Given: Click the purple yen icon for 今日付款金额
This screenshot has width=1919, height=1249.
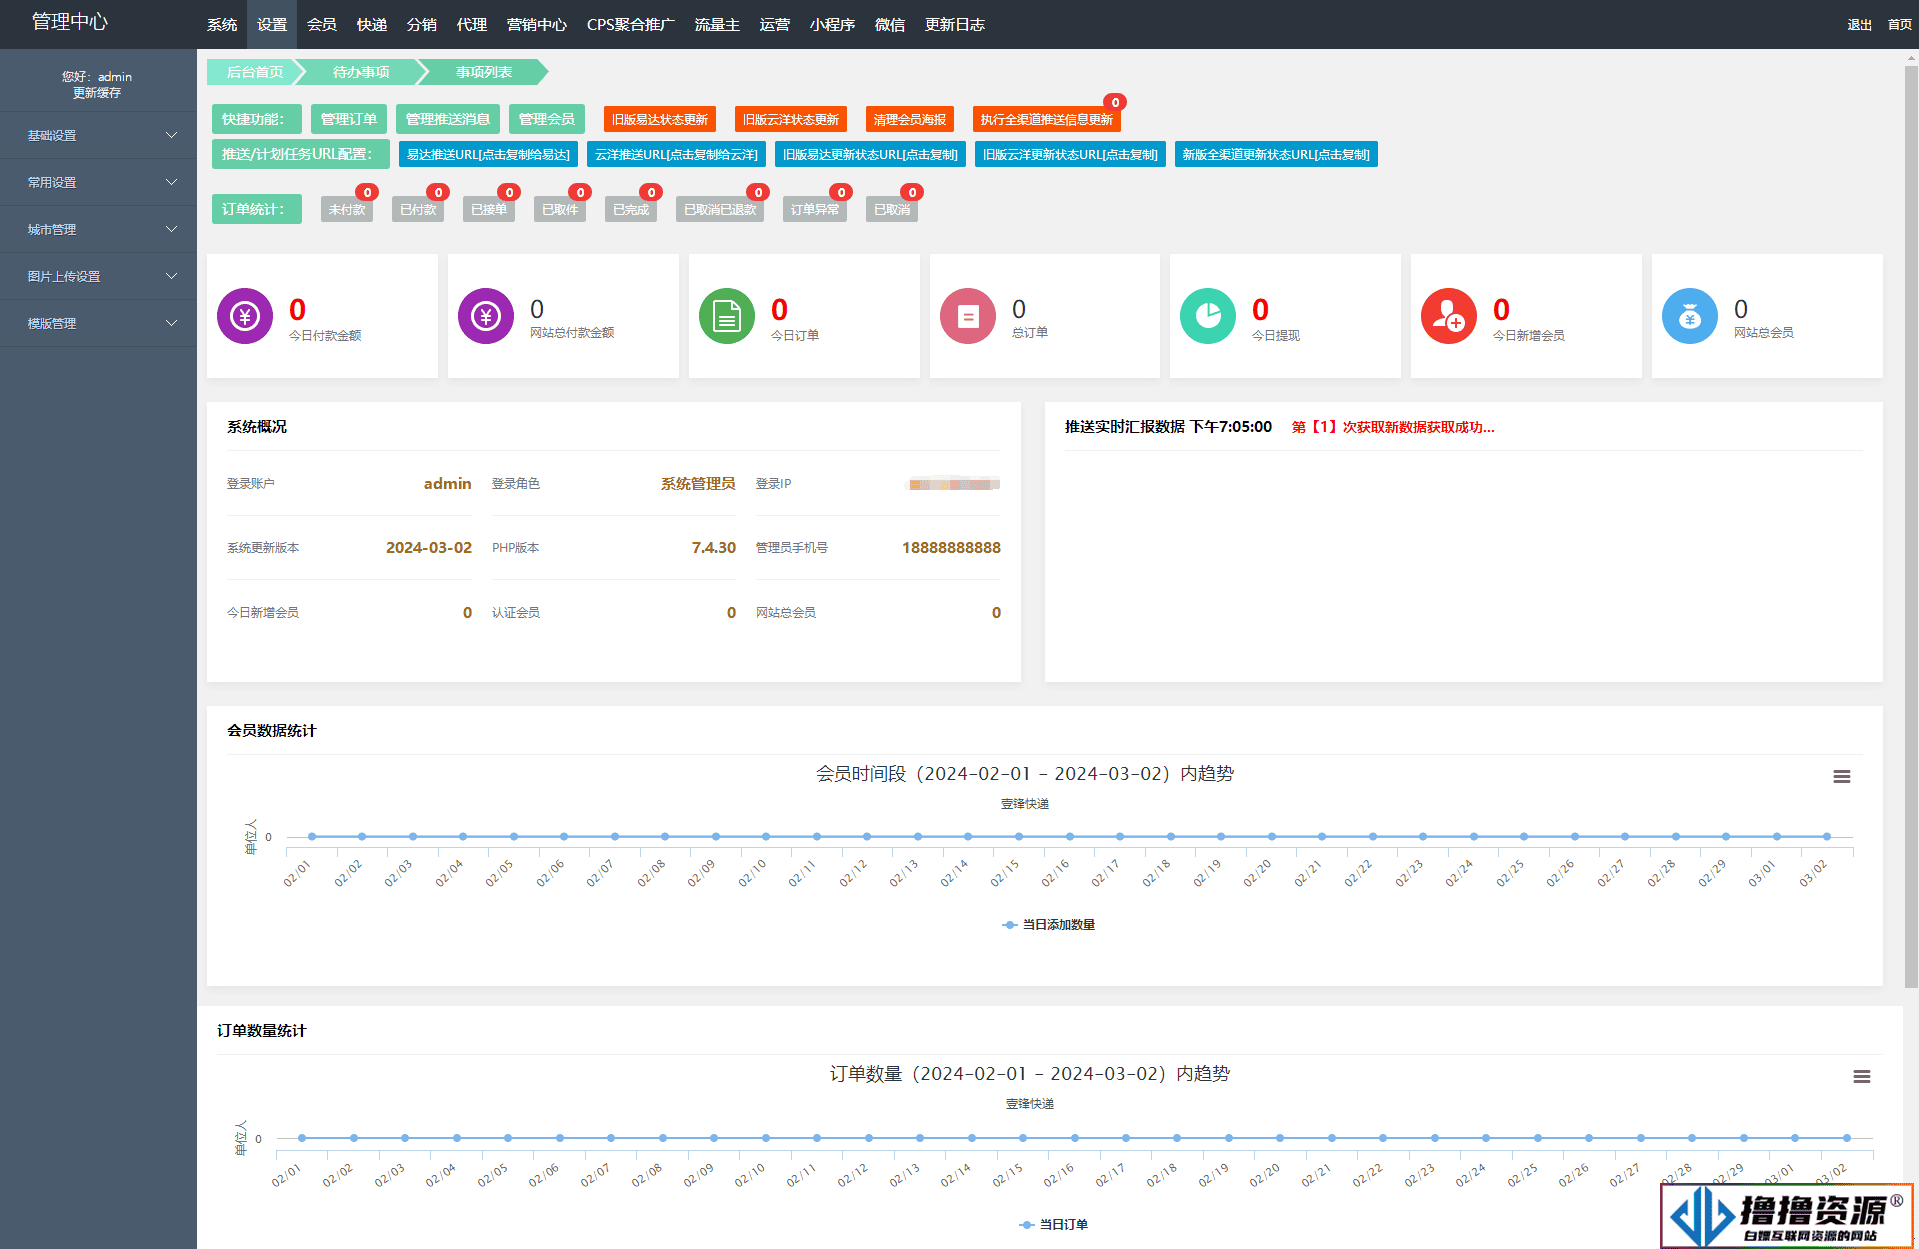Looking at the screenshot, I should pyautogui.click(x=245, y=316).
